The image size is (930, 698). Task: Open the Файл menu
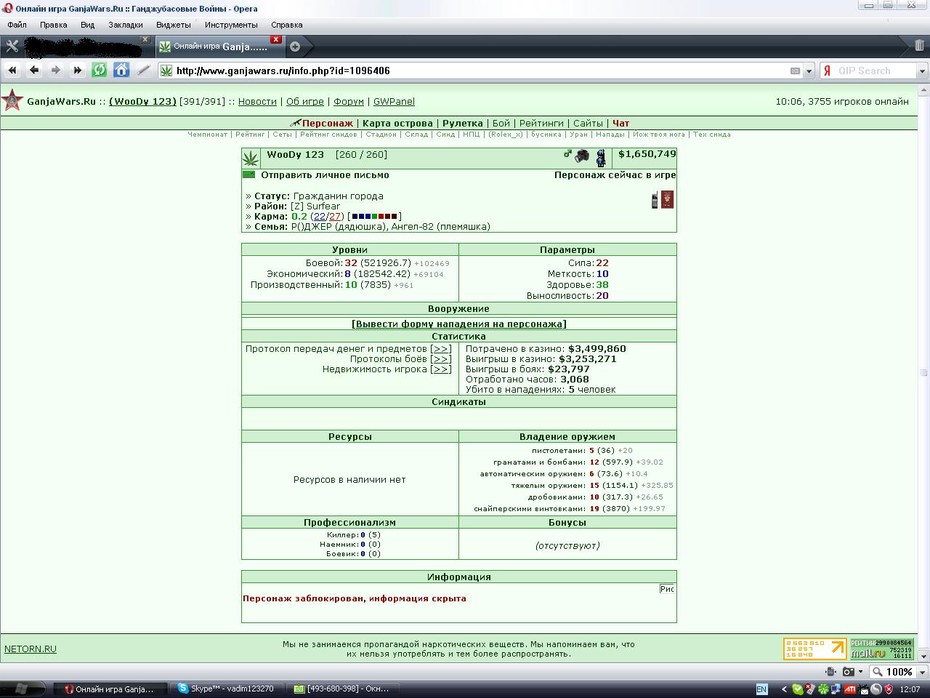17,25
